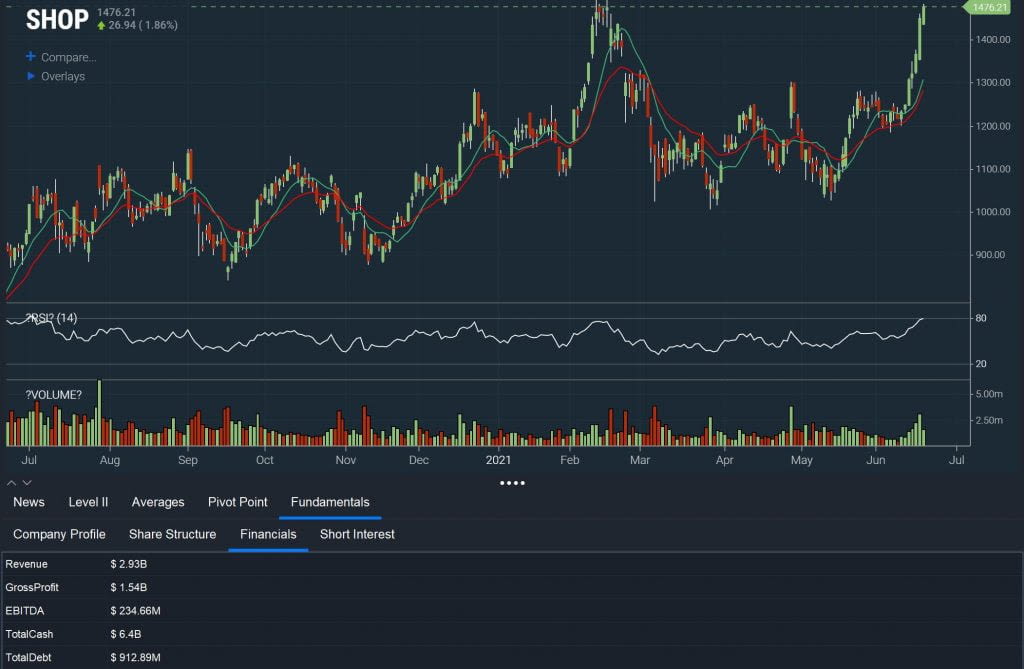Open the Share Structure tab
The height and width of the screenshot is (669, 1024).
[172, 534]
